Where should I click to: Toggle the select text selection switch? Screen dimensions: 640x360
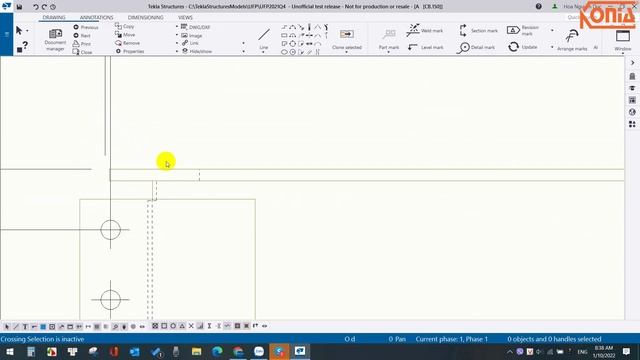25,326
